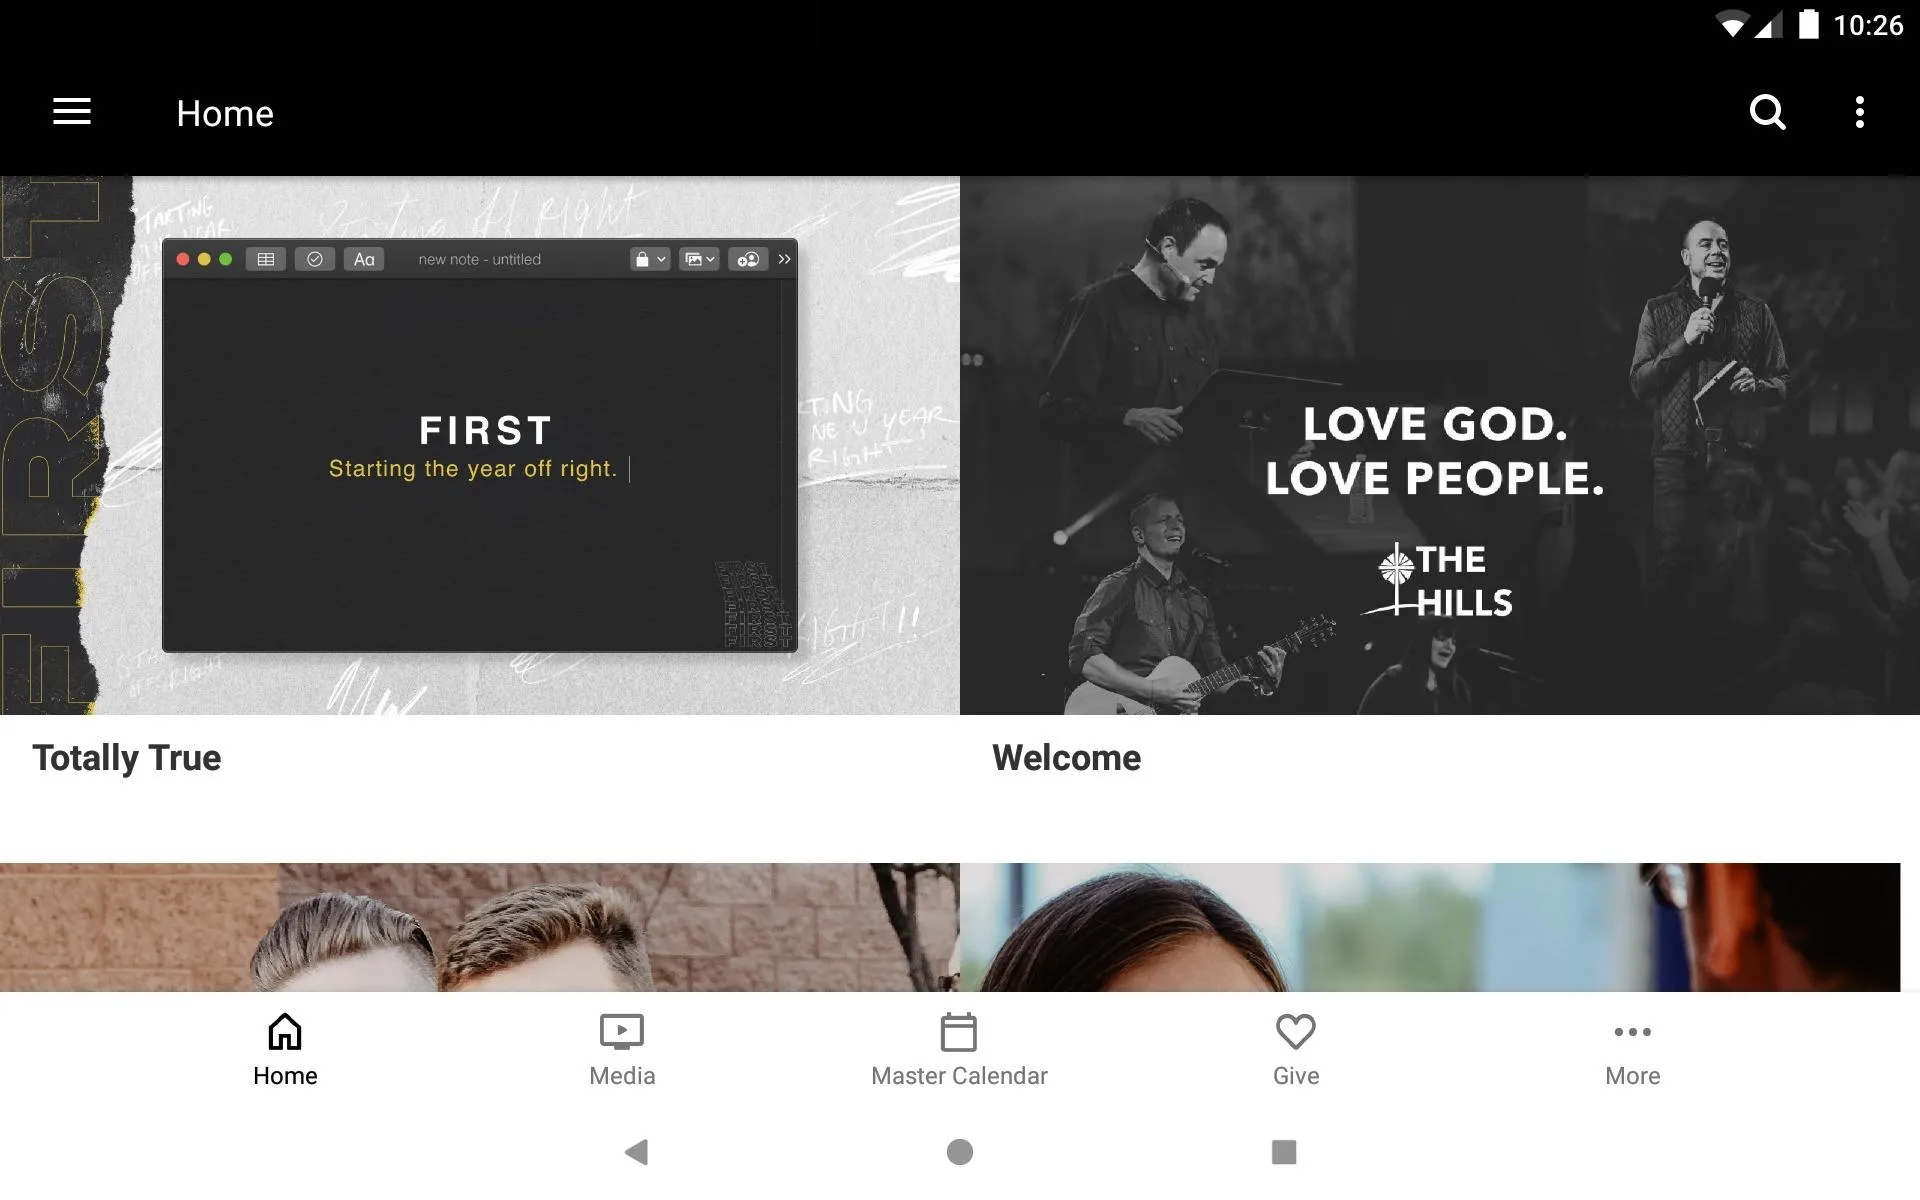Tap the overflow menu icon
1920x1200 pixels.
[1863, 112]
